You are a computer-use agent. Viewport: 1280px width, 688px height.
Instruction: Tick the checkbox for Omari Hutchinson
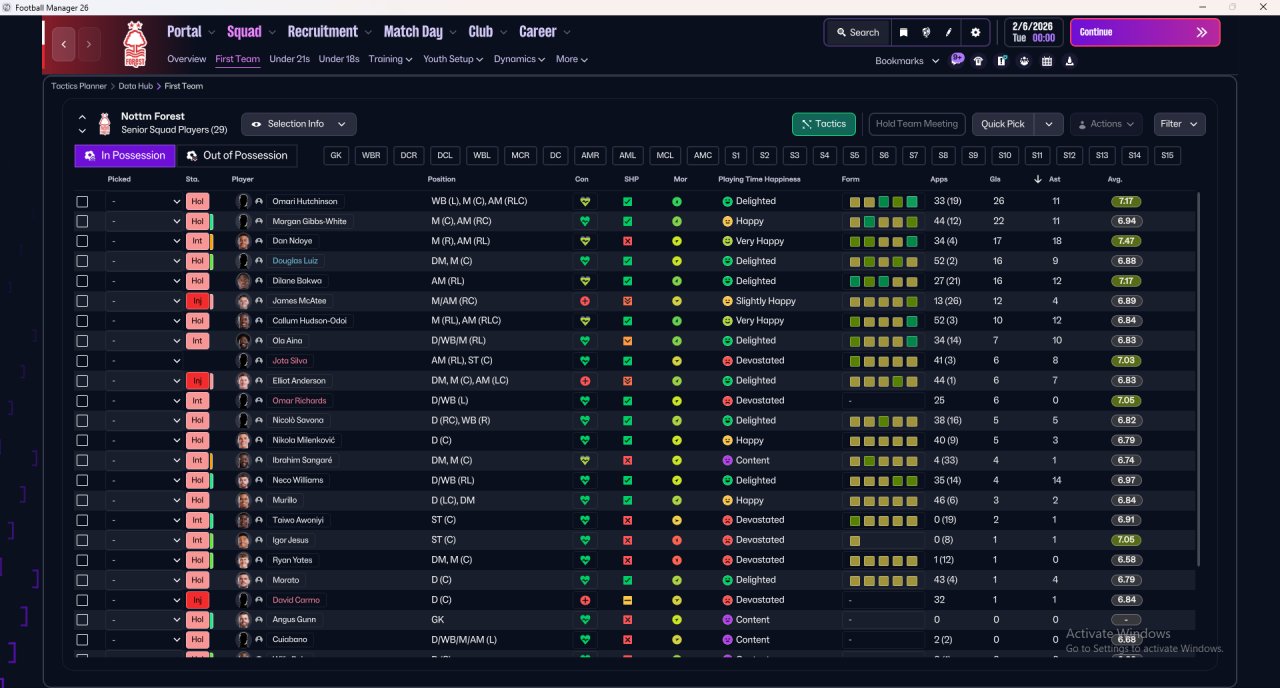coord(82,201)
